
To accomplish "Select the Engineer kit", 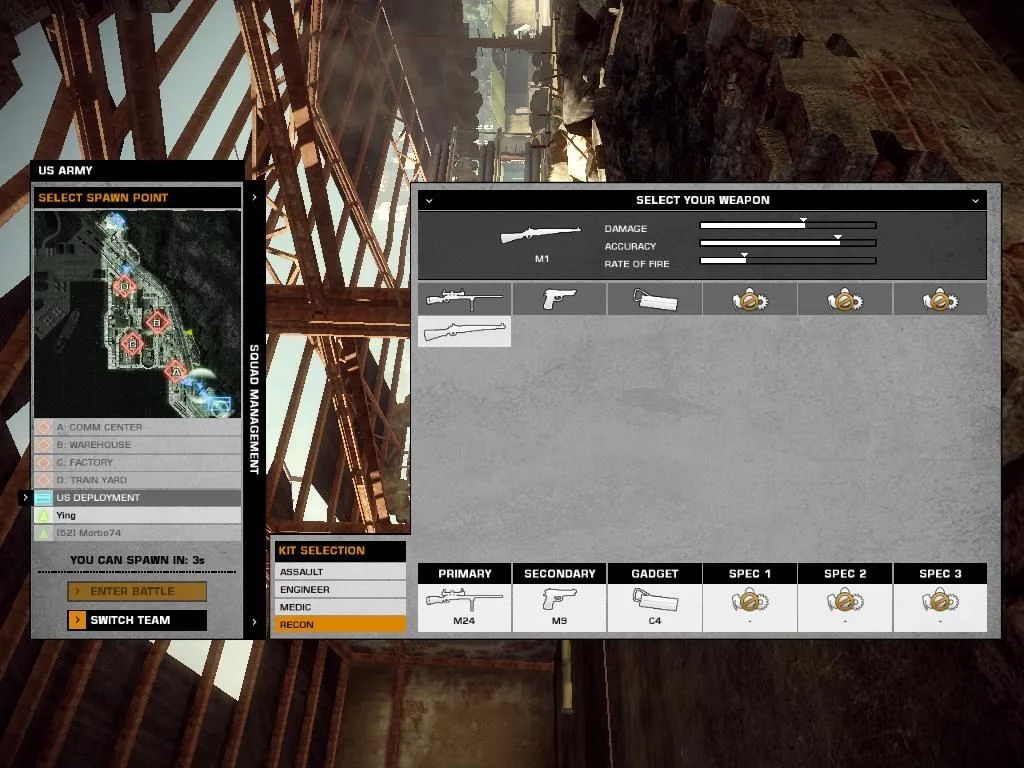I will click(x=340, y=589).
